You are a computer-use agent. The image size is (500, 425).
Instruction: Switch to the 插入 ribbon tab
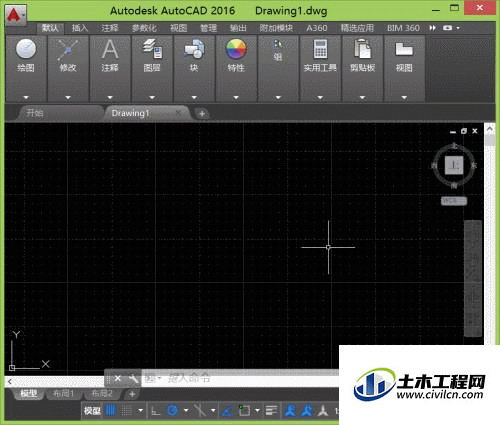pyautogui.click(x=80, y=28)
